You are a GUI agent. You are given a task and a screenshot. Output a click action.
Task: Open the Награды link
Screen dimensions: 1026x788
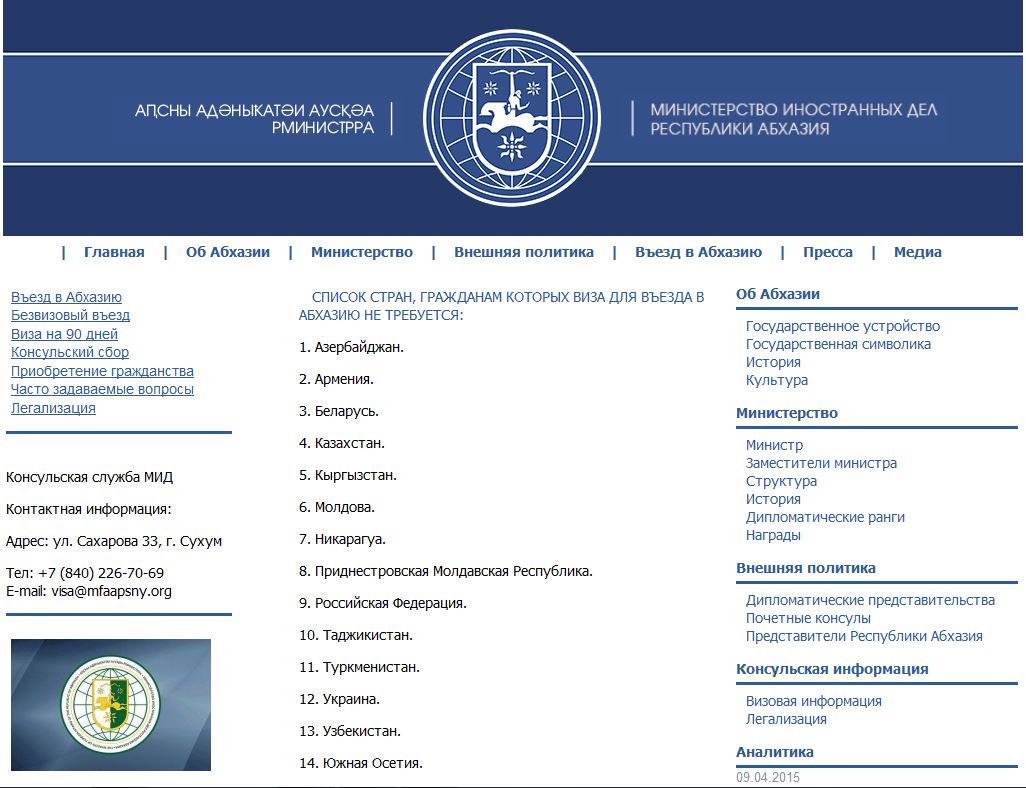tap(773, 535)
